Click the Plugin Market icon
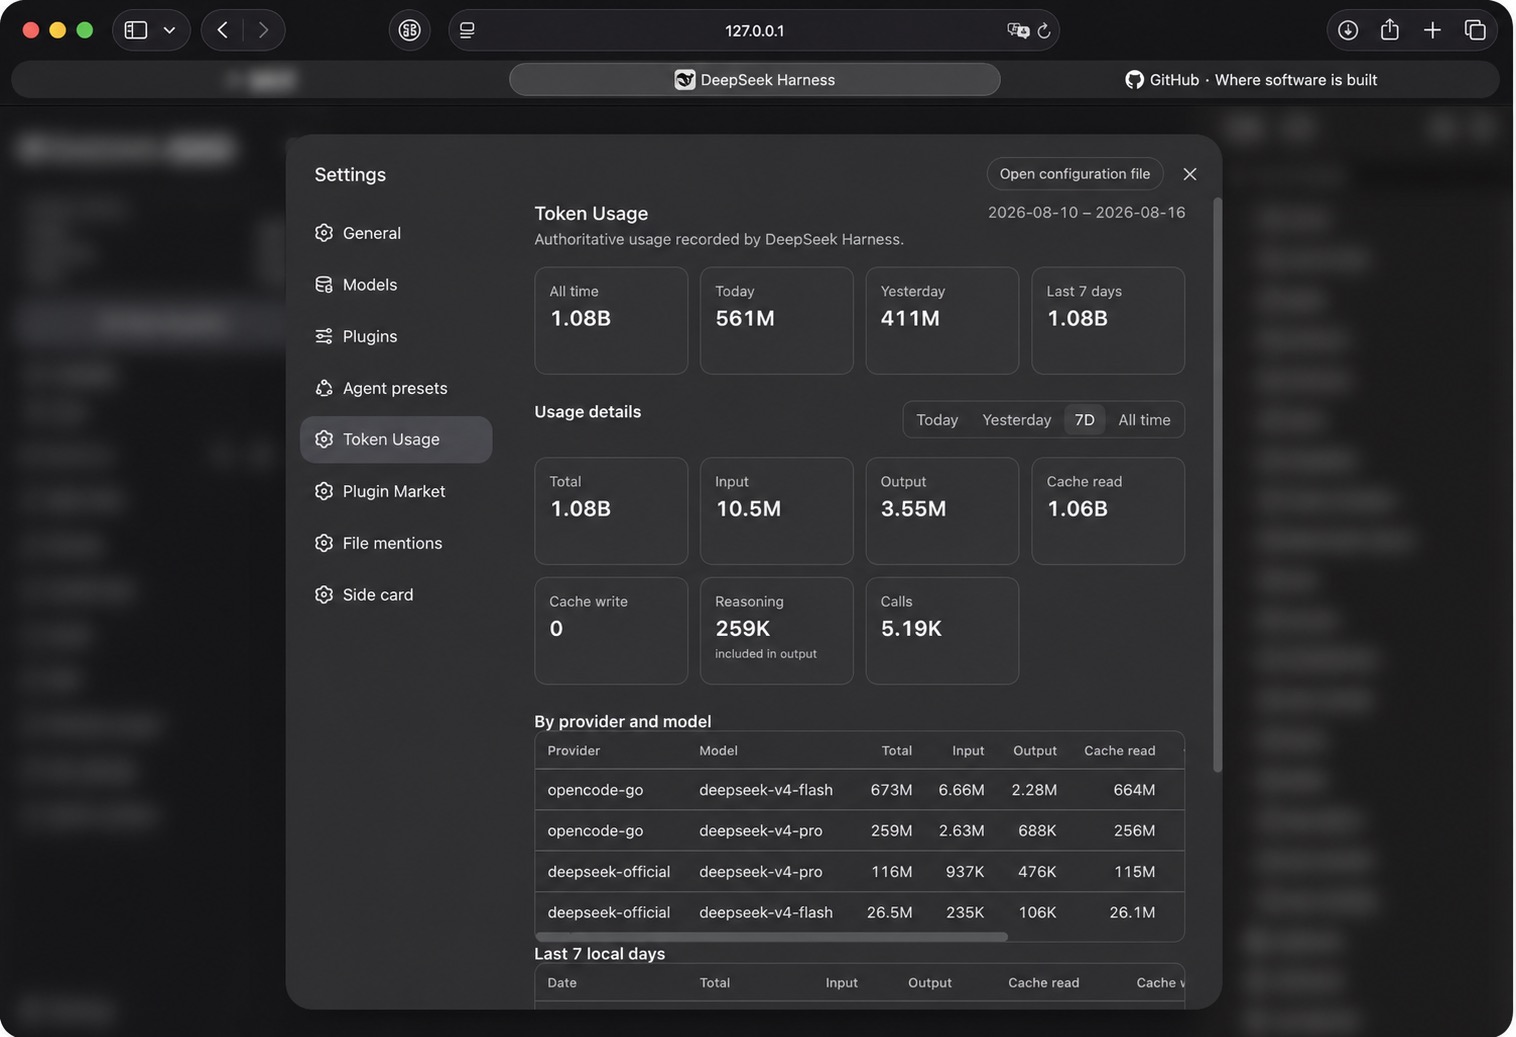Screen dimensions: 1516x1037 [x=324, y=491]
